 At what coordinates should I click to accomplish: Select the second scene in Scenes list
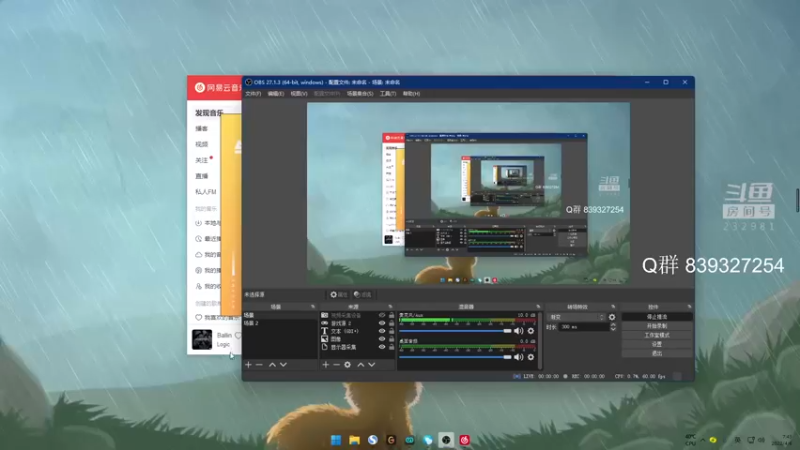tap(280, 323)
